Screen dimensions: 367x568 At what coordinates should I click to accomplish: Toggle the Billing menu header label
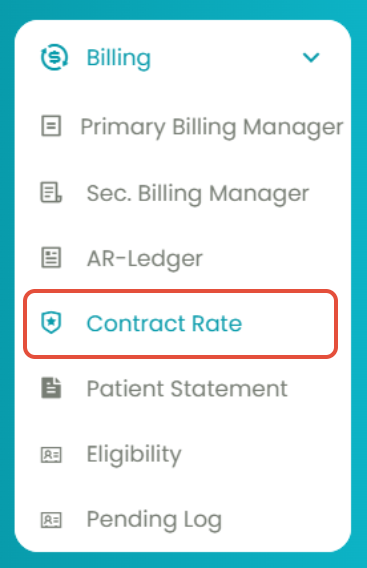pos(118,58)
